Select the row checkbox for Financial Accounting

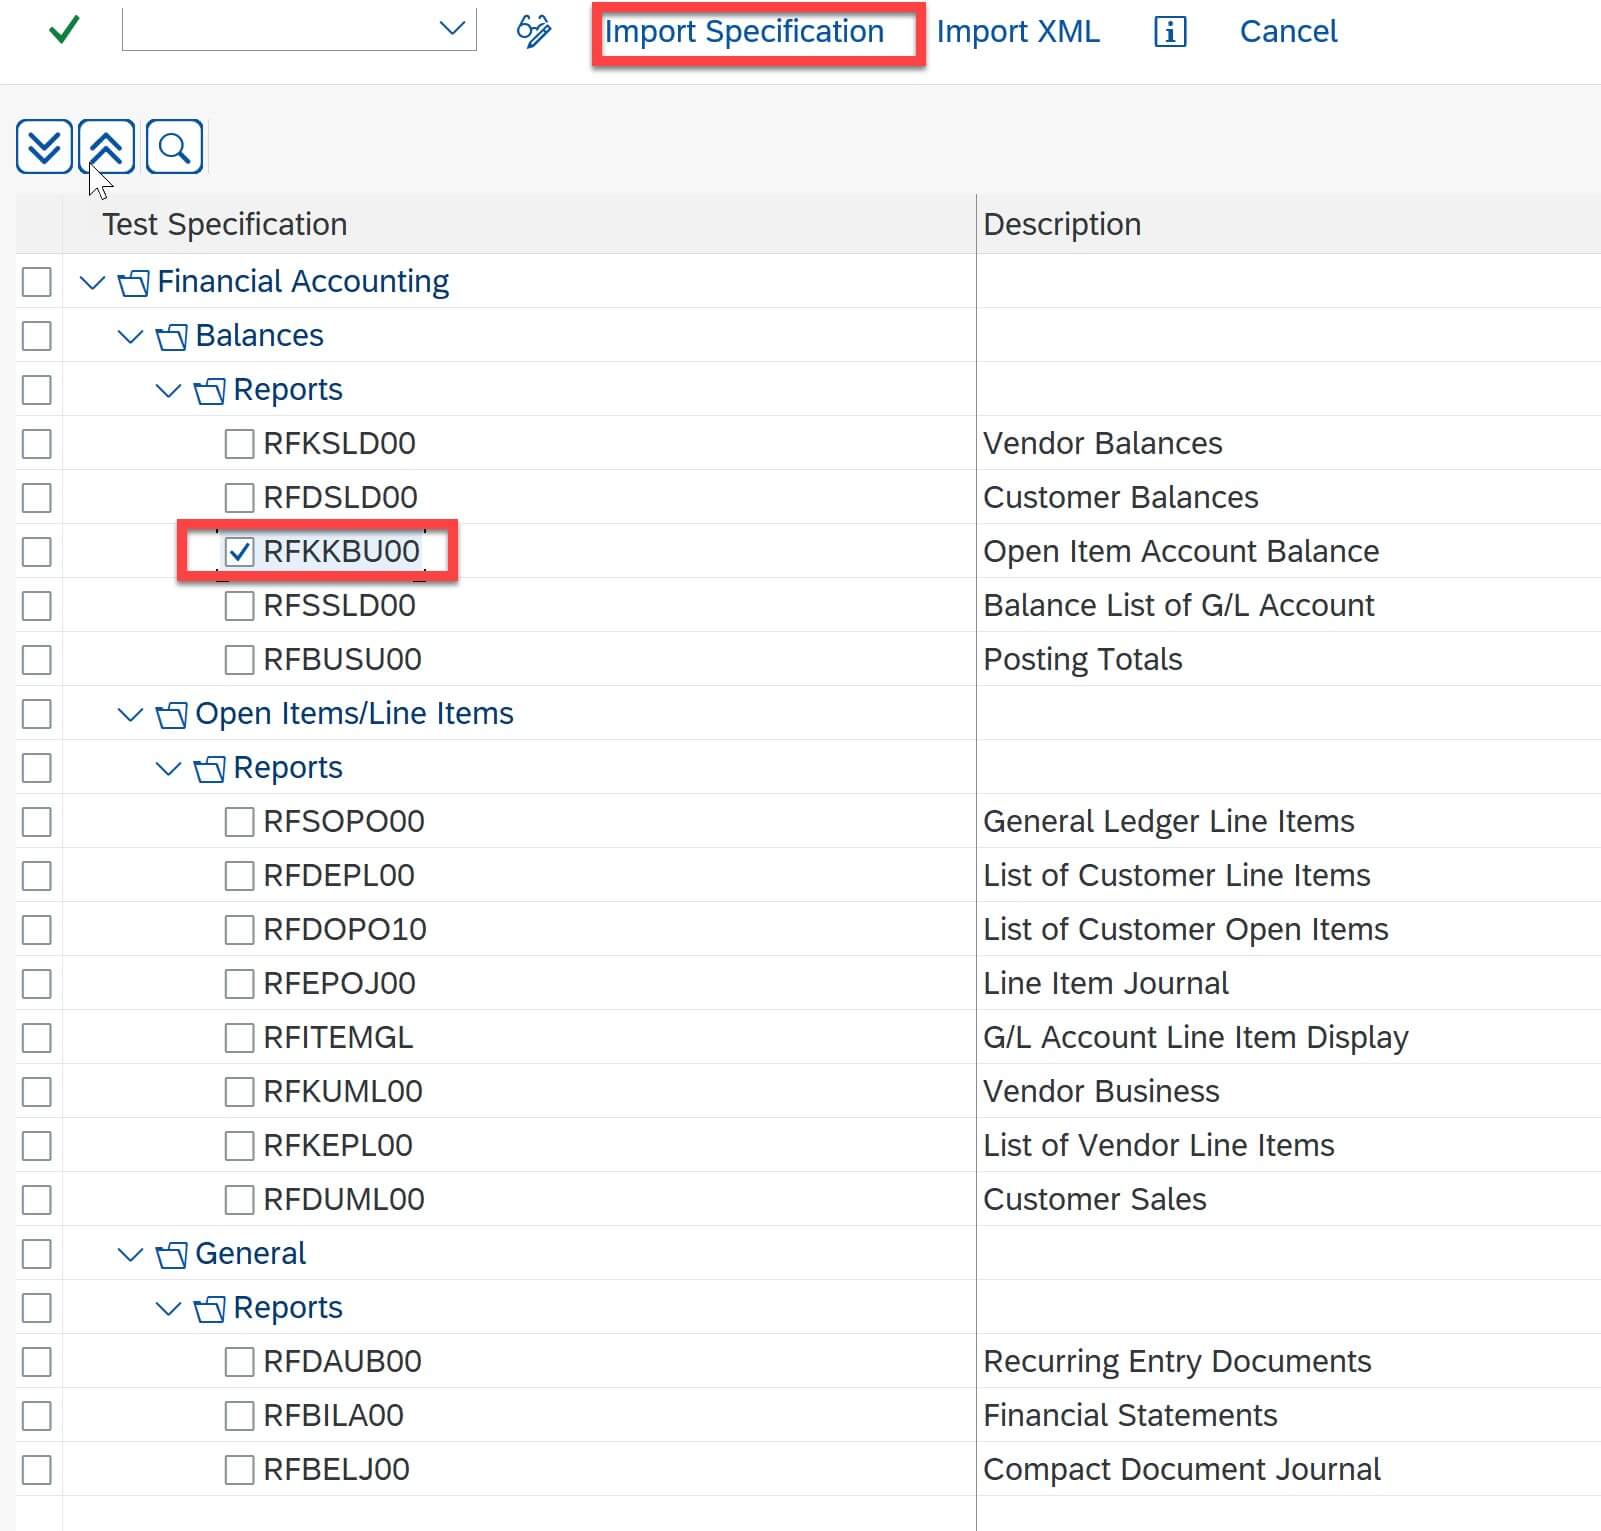(36, 281)
